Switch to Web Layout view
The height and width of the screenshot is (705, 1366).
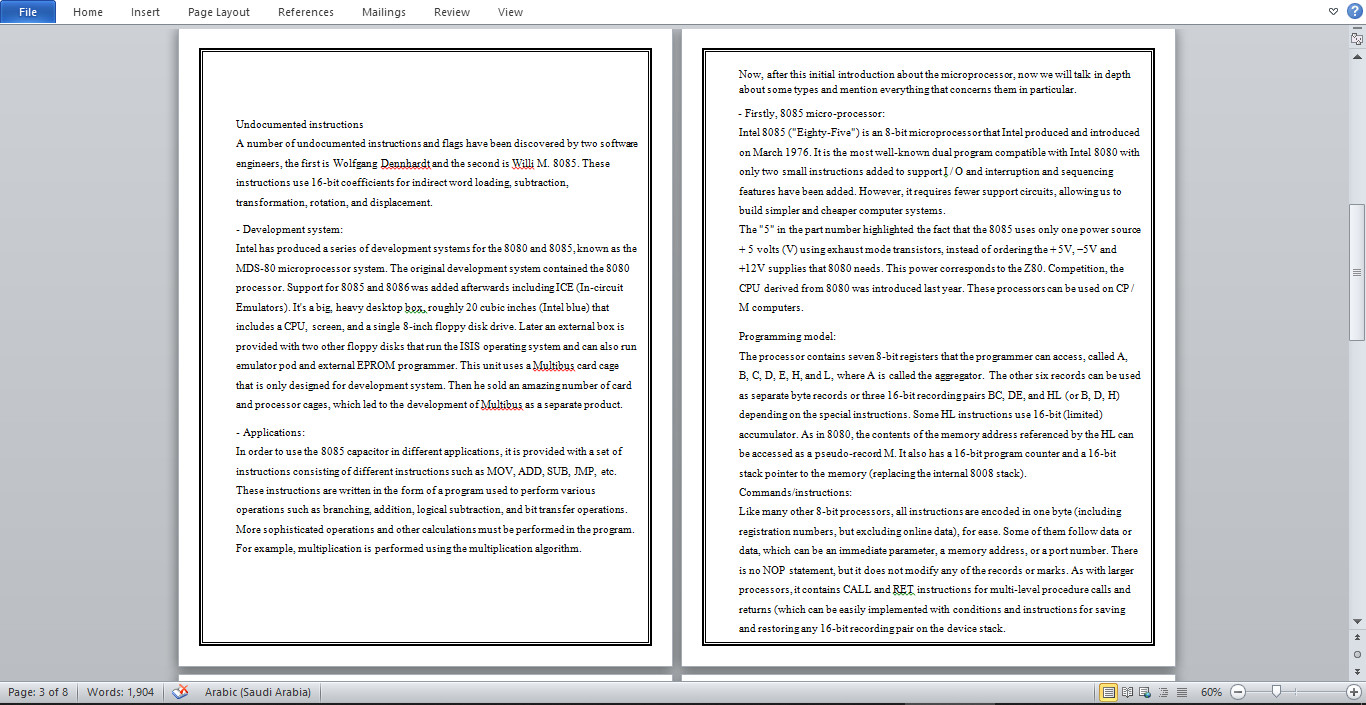pyautogui.click(x=1144, y=692)
